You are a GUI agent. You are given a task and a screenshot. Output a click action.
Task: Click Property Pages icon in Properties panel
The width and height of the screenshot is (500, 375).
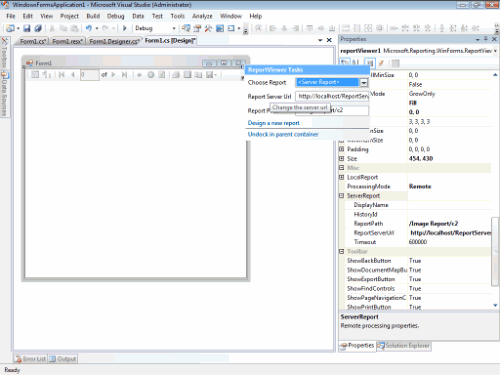click(395, 63)
